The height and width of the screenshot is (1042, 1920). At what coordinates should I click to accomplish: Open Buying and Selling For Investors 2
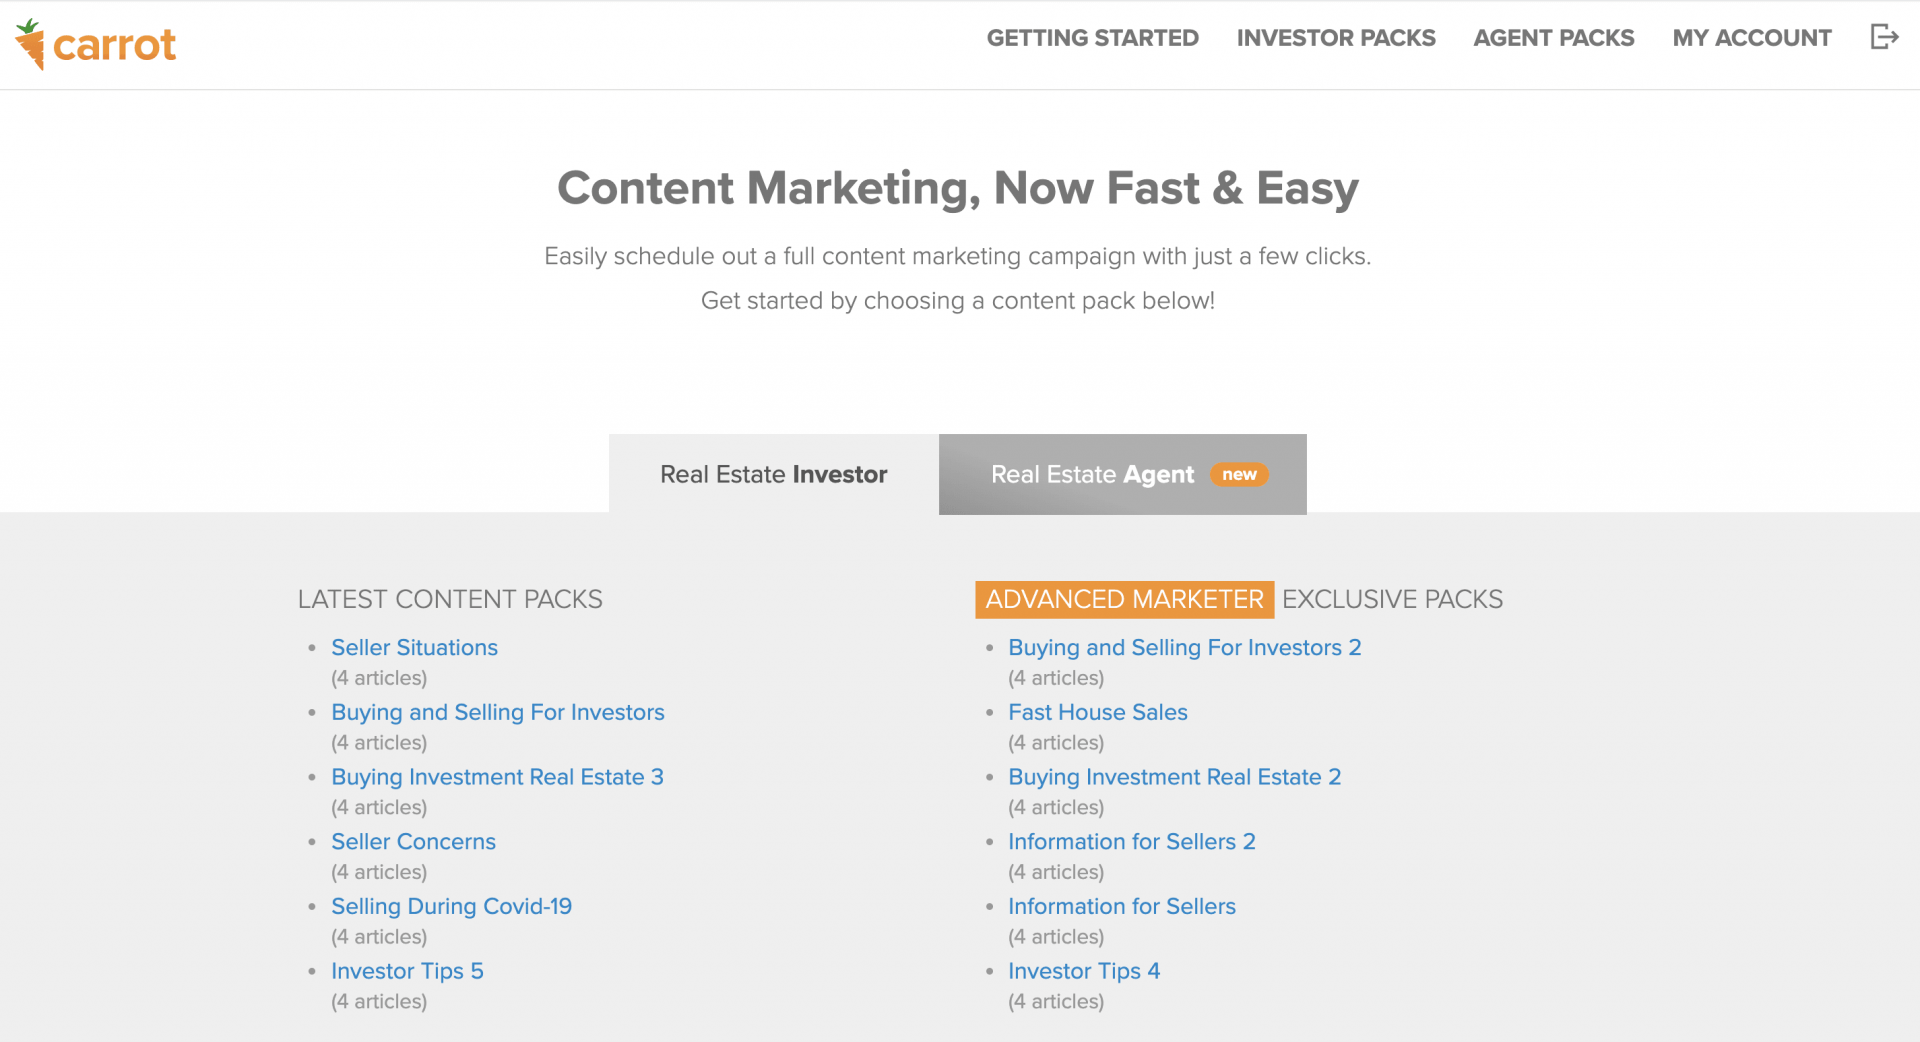click(1184, 648)
